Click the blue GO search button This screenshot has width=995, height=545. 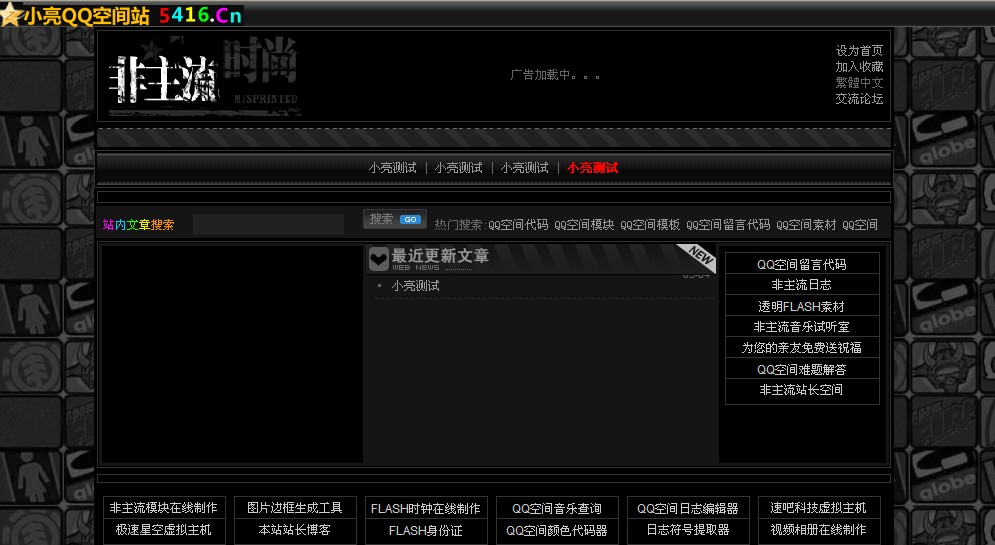pos(411,220)
